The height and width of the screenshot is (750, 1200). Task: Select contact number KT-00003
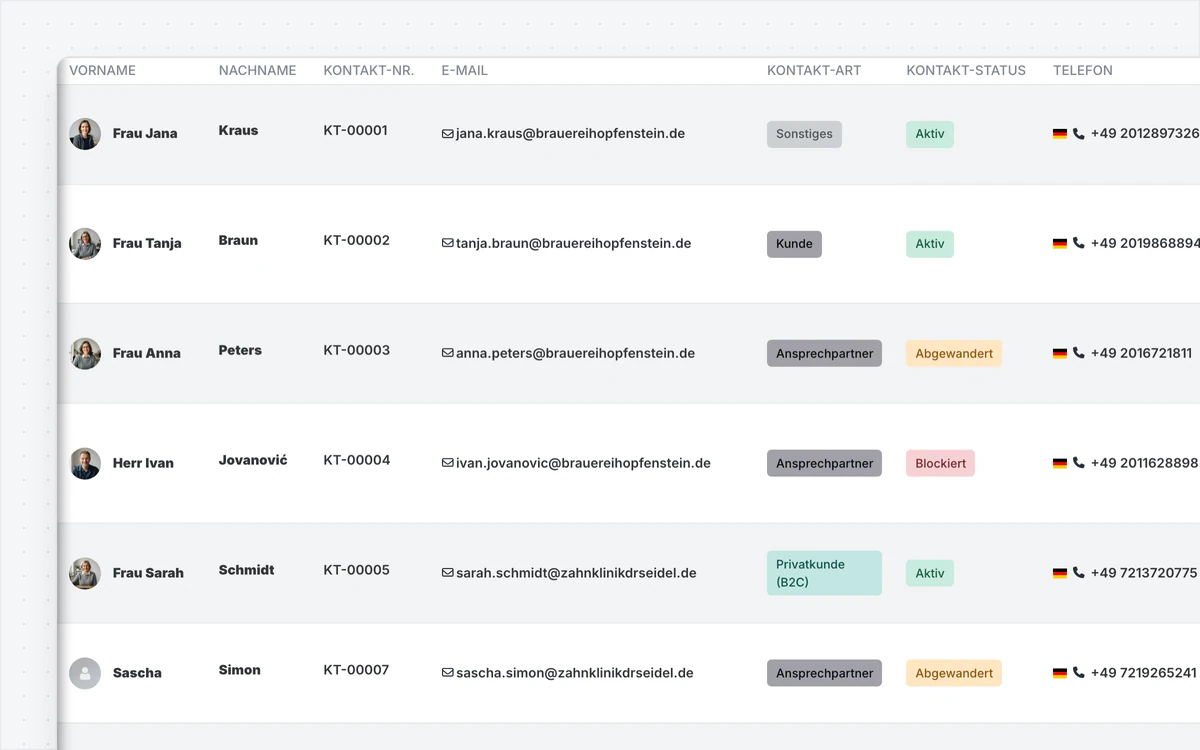point(357,351)
